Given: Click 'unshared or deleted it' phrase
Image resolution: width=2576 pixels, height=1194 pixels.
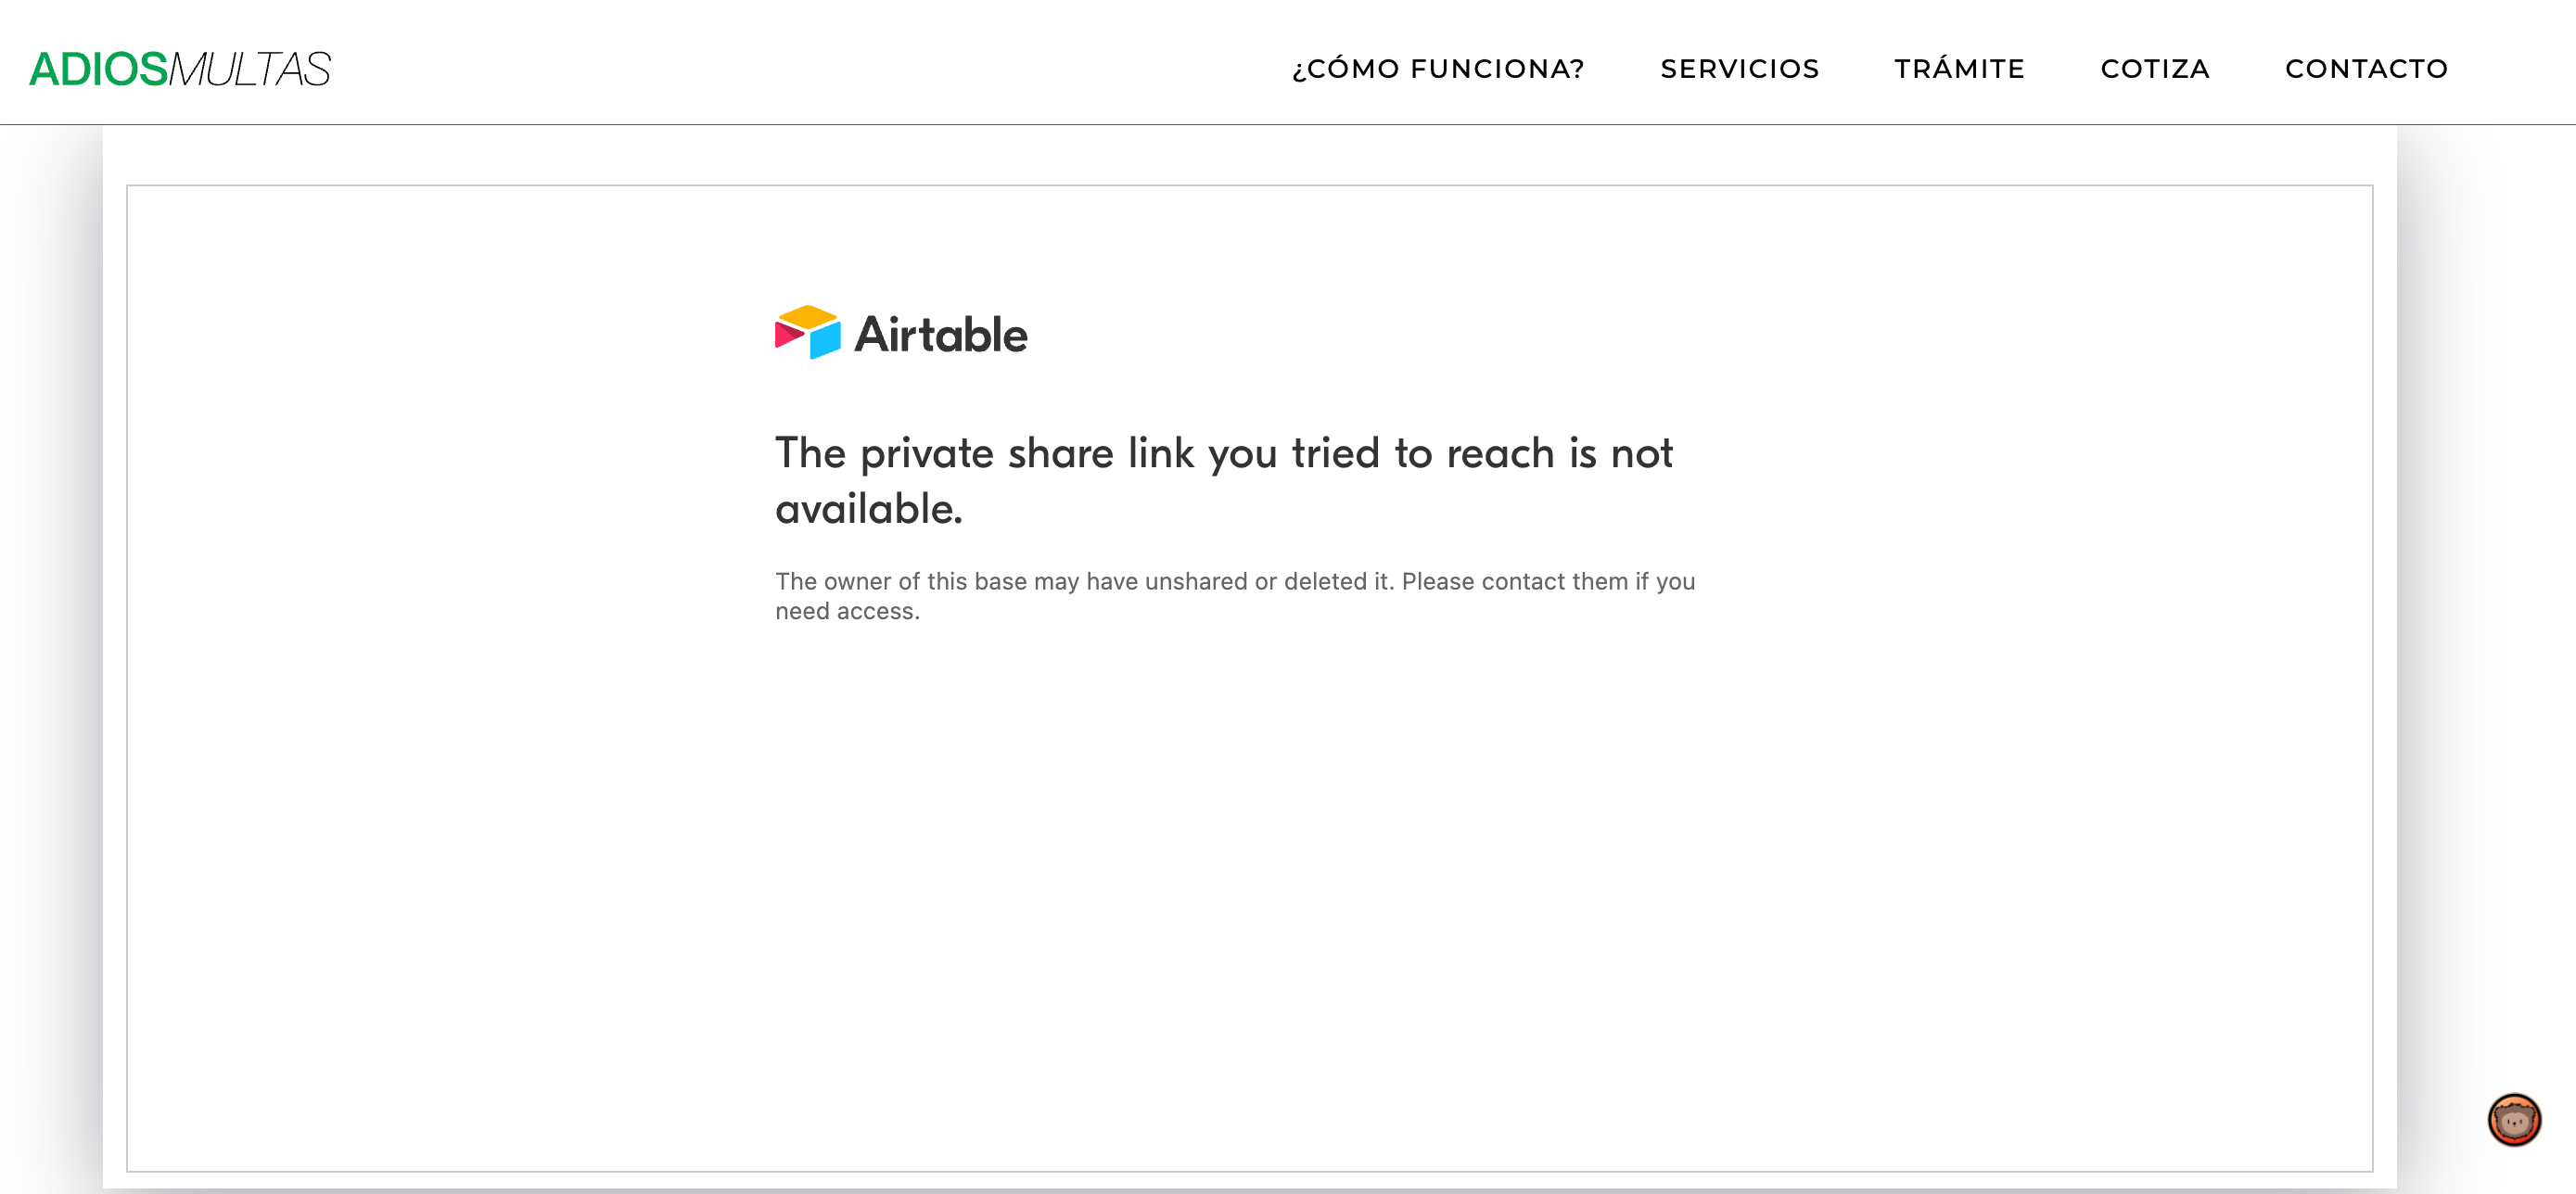Looking at the screenshot, I should click(1269, 582).
